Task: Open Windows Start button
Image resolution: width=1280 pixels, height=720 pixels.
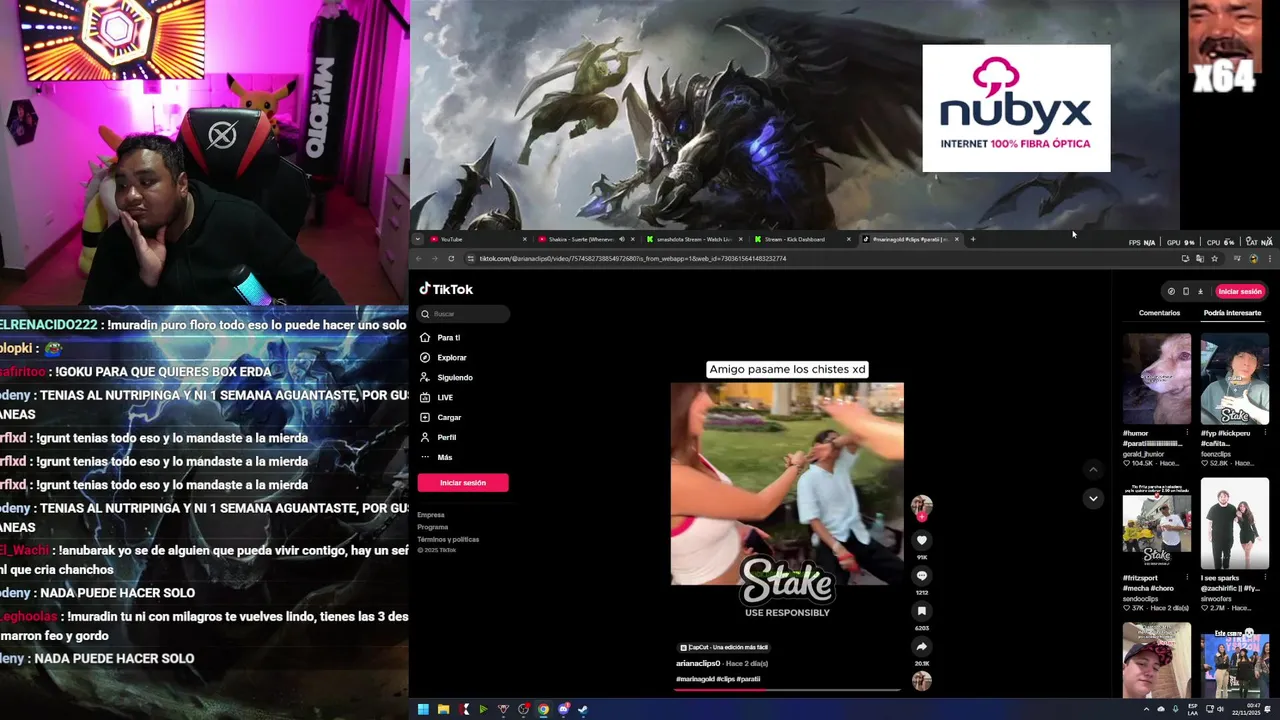Action: click(x=423, y=710)
